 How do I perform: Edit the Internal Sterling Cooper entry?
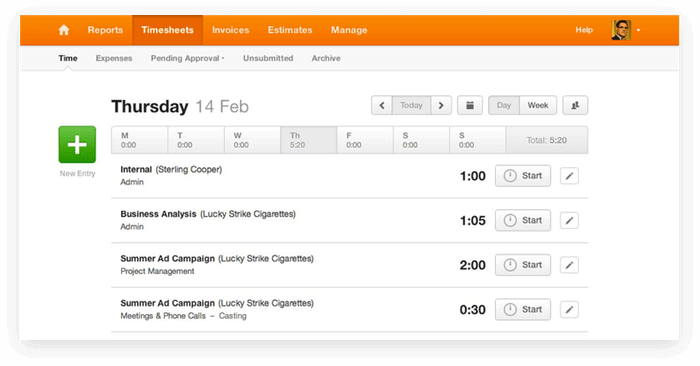click(x=569, y=176)
